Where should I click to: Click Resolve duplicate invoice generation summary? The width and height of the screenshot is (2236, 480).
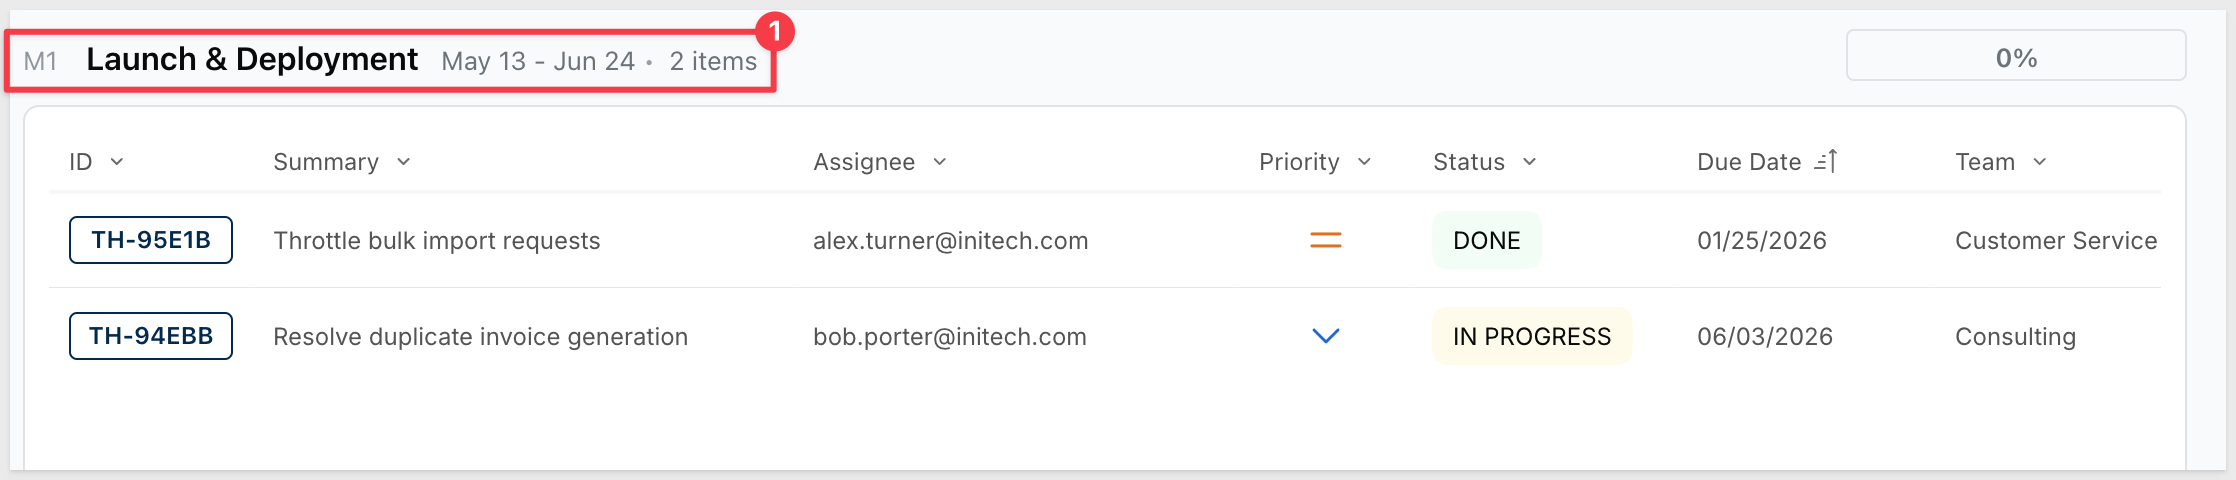click(480, 336)
